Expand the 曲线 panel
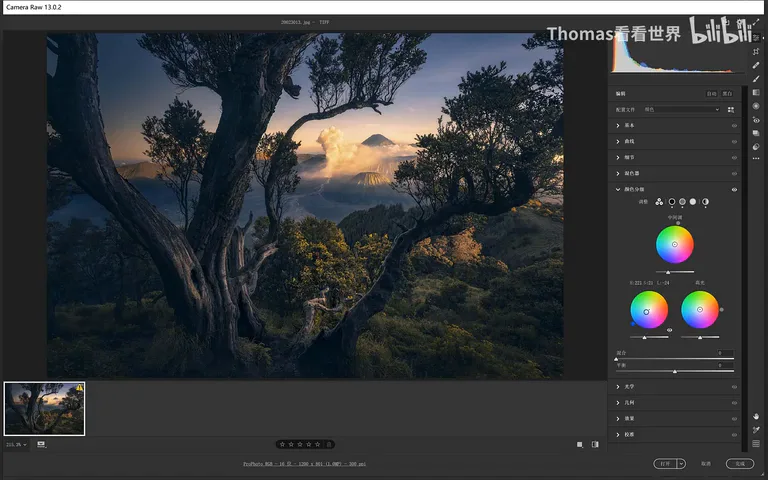This screenshot has width=768, height=480. (x=618, y=142)
